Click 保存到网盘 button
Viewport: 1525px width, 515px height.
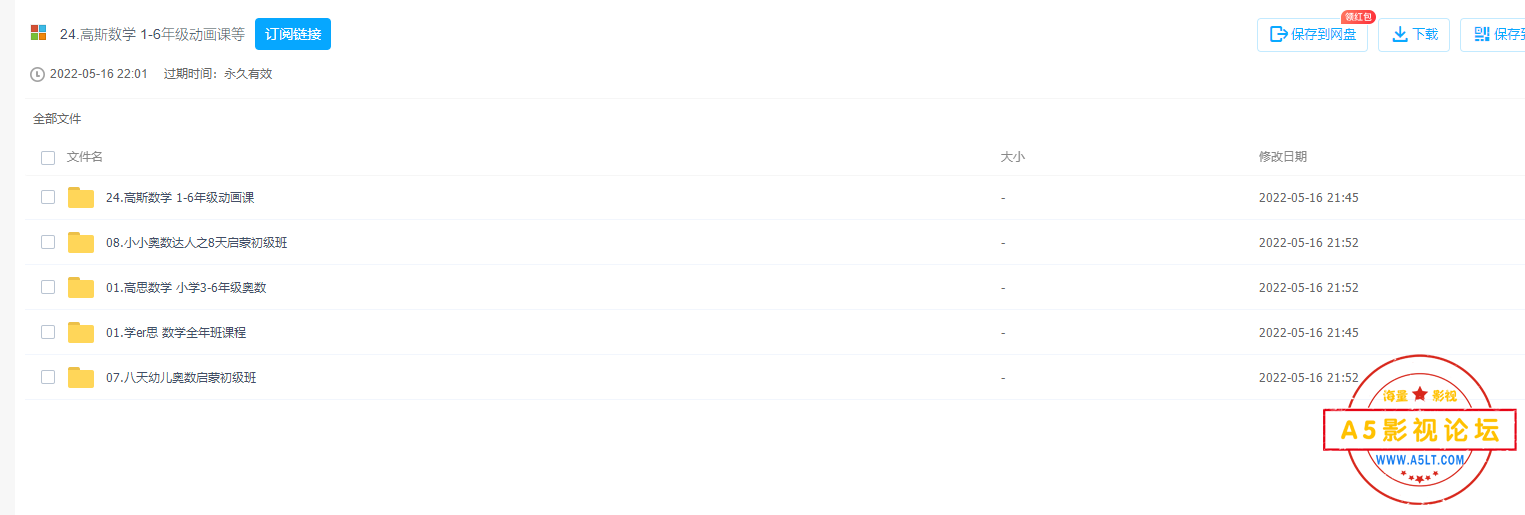(x=1312, y=34)
